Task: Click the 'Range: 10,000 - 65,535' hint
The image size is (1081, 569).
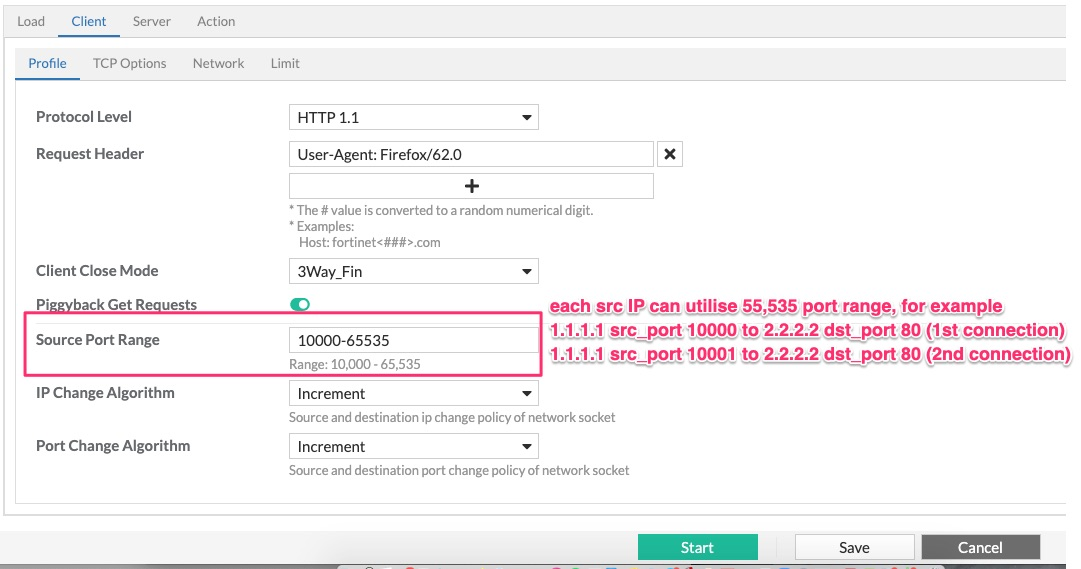Action: pyautogui.click(x=354, y=364)
